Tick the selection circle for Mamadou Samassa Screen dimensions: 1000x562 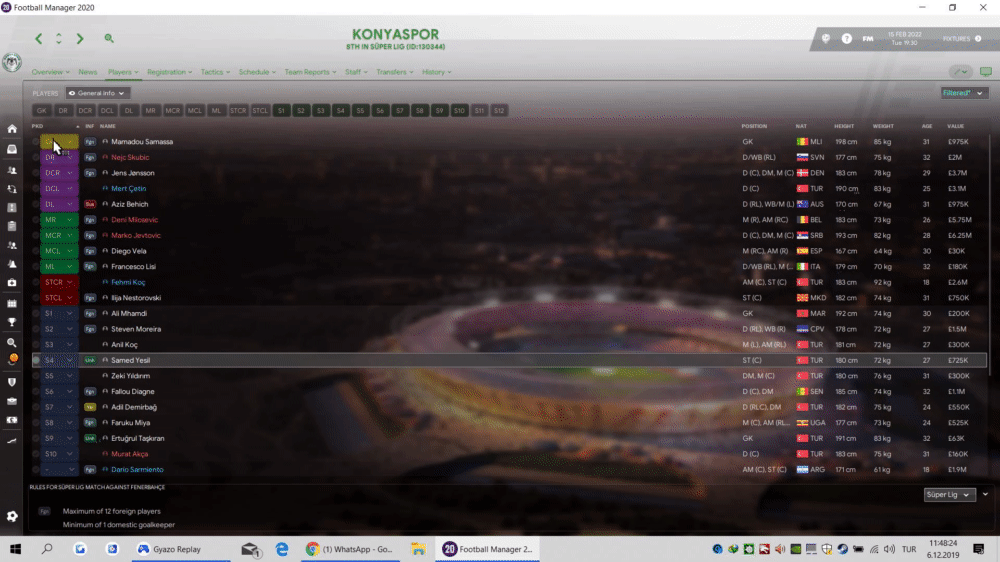tap(36, 142)
